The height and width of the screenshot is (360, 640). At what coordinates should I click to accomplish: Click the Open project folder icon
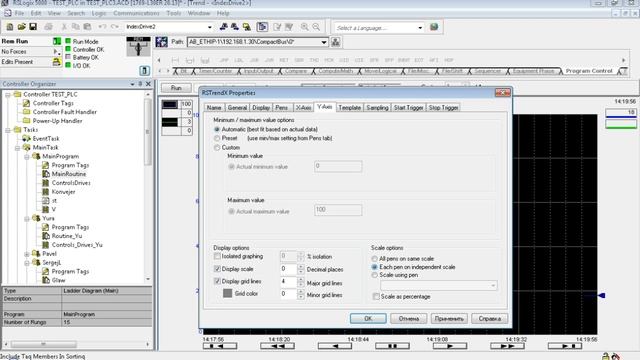(x=21, y=27)
